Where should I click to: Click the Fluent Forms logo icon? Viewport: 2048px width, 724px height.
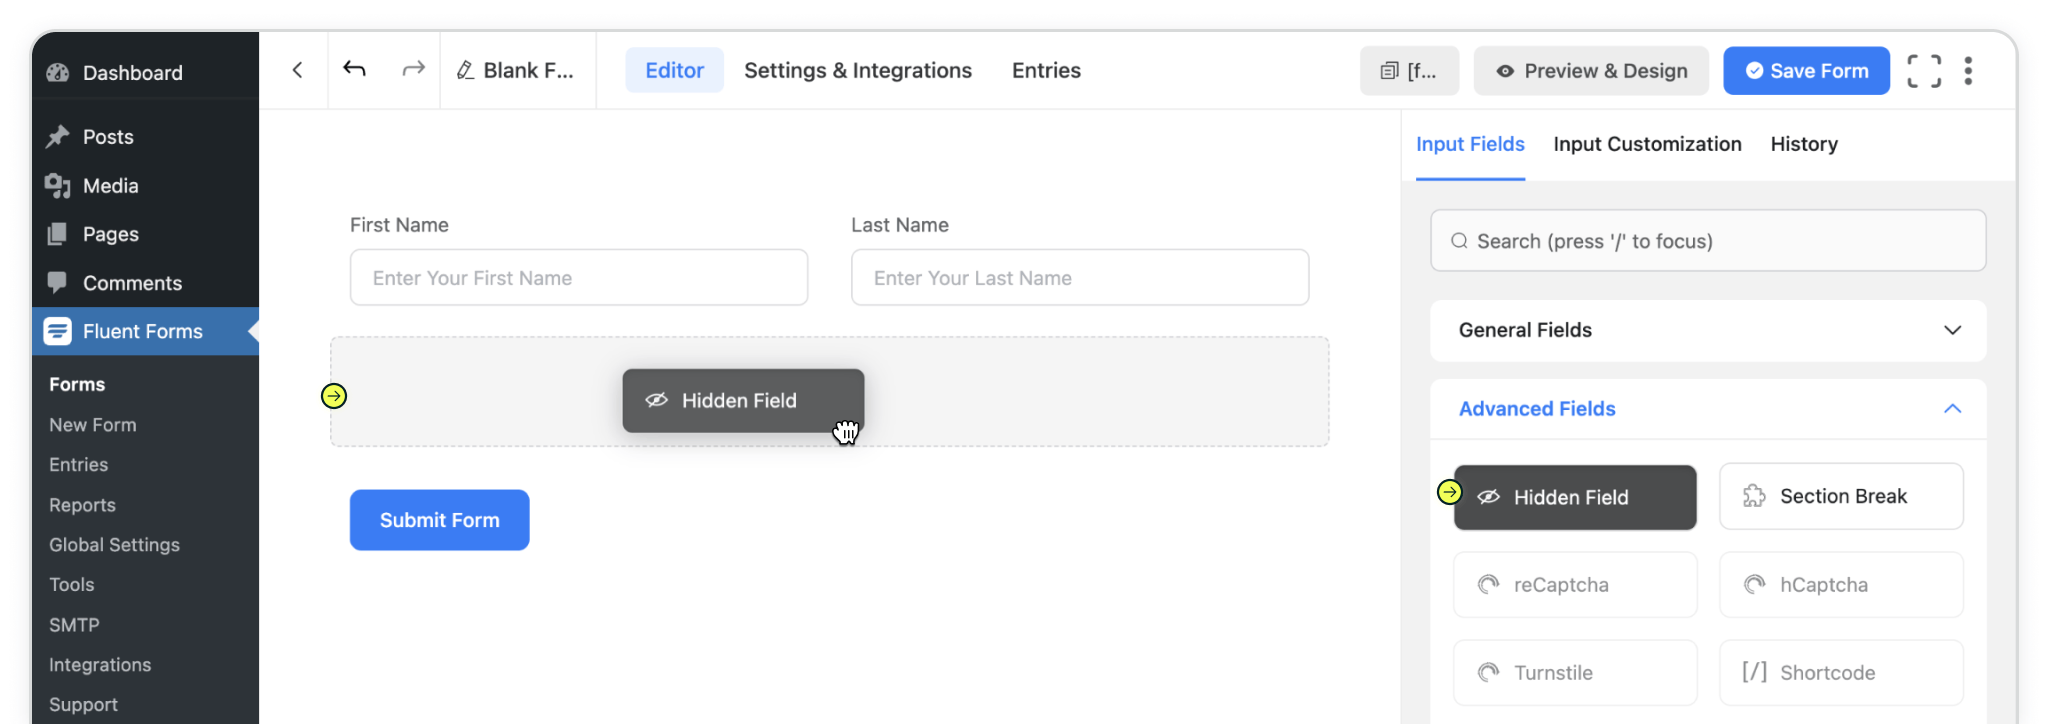click(x=58, y=331)
